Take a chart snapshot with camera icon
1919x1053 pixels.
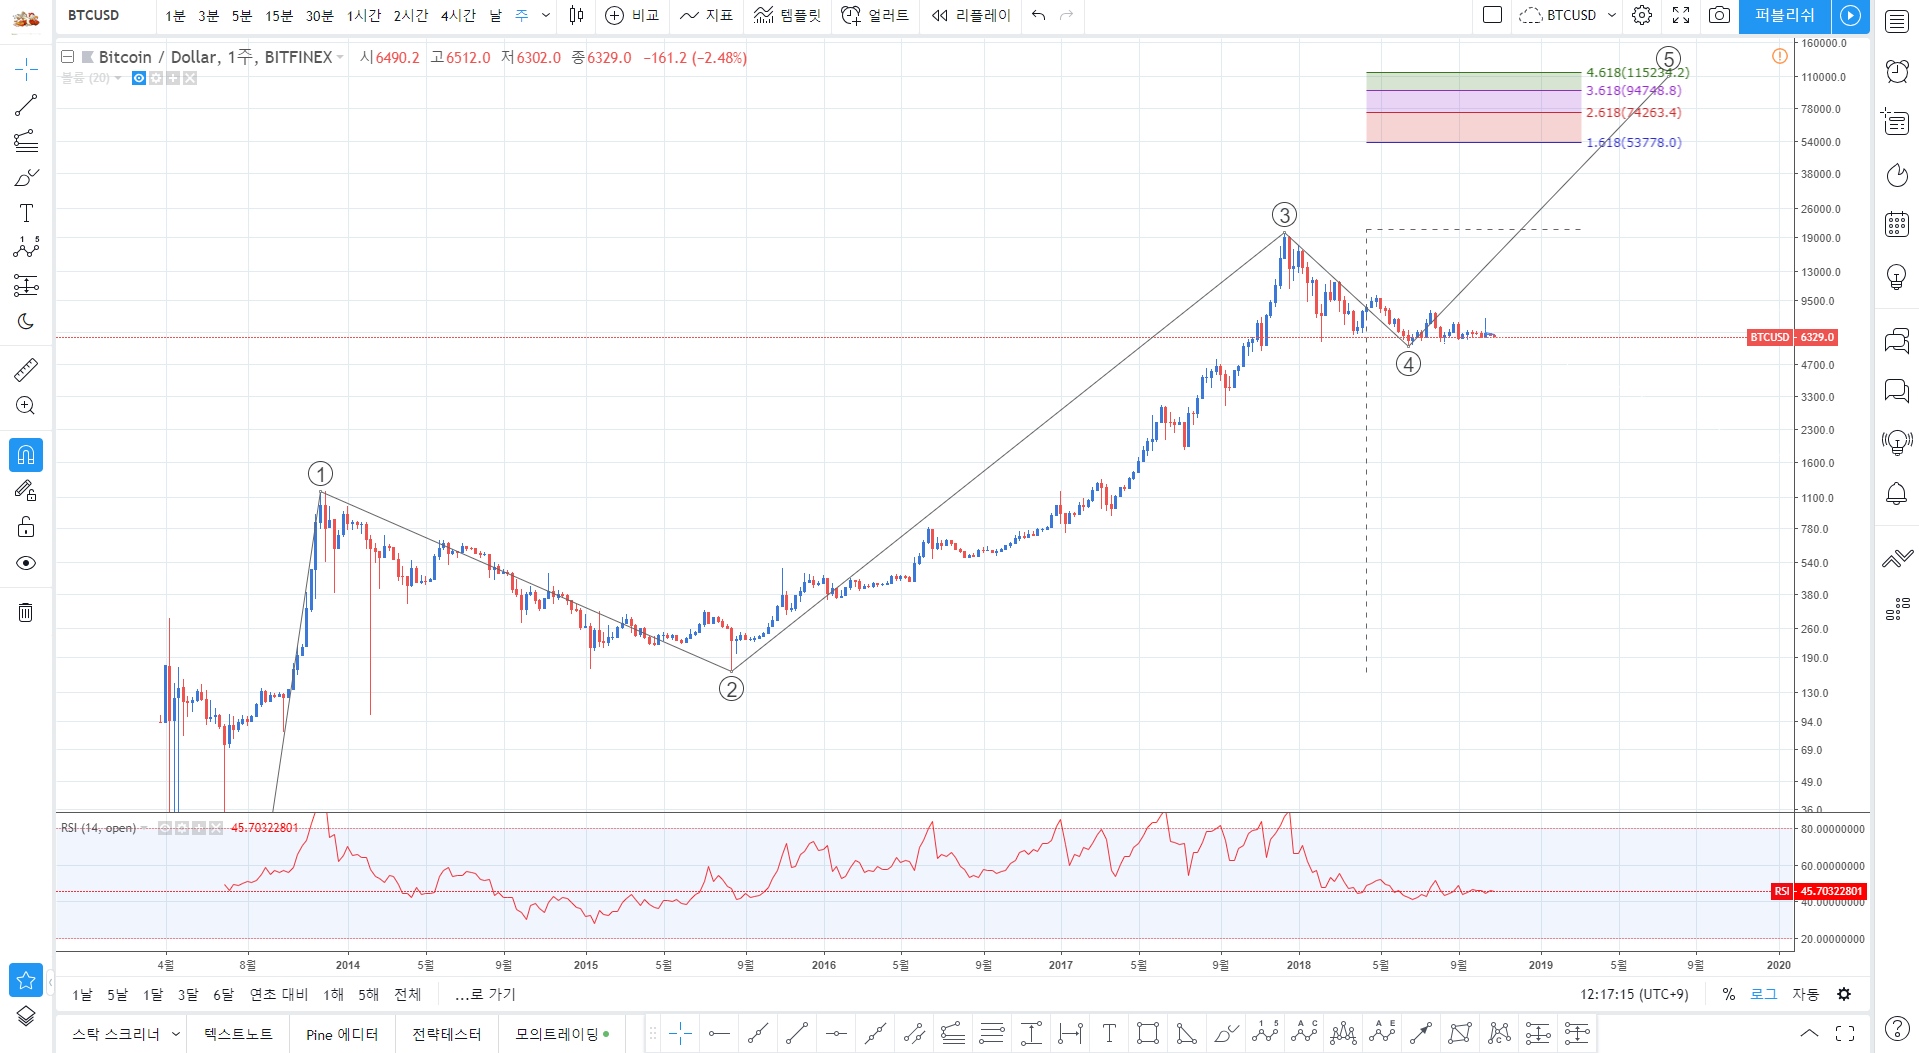(x=1719, y=15)
